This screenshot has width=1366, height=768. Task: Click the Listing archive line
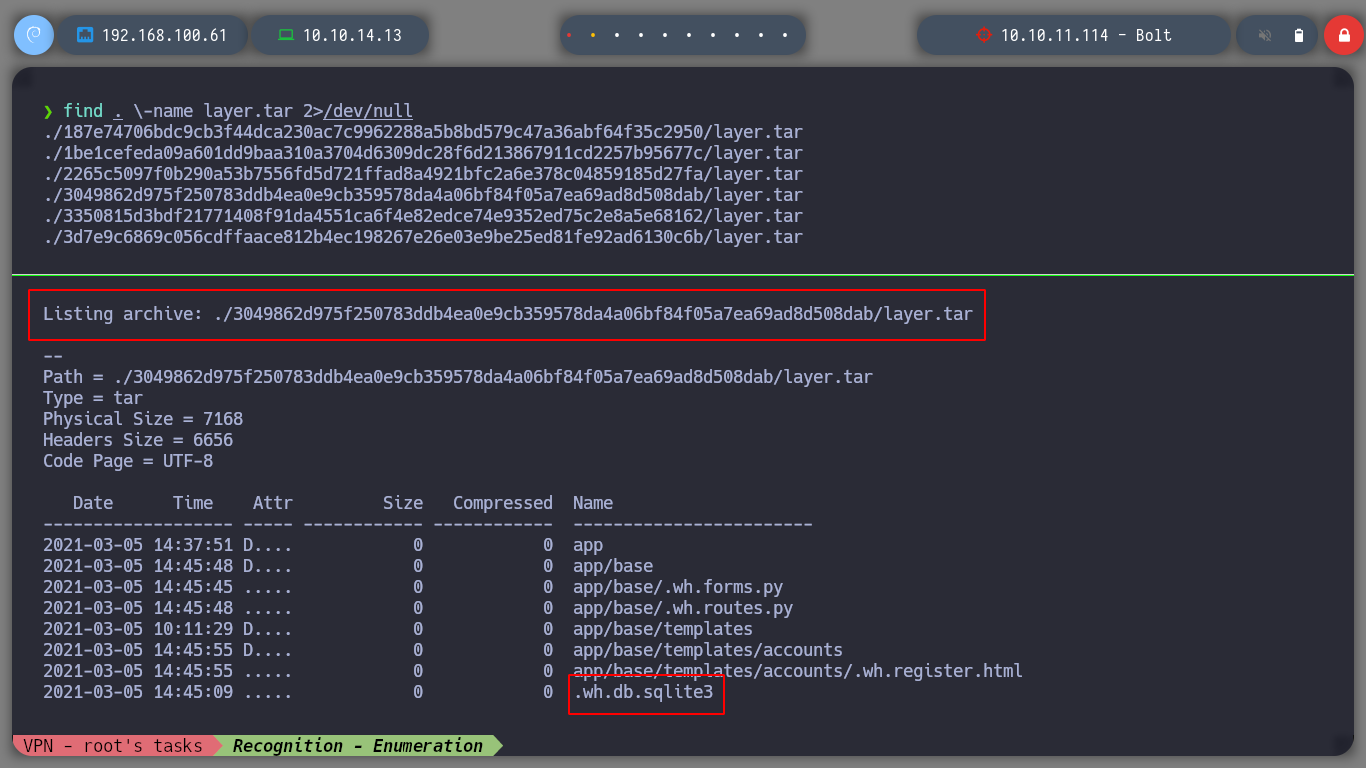pos(508,314)
